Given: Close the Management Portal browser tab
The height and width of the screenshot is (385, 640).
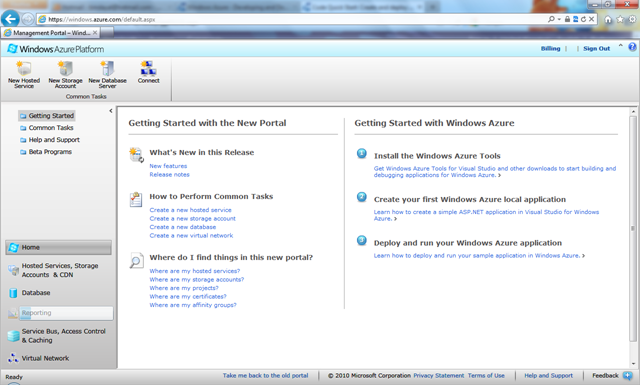Looking at the screenshot, I should pos(95,33).
